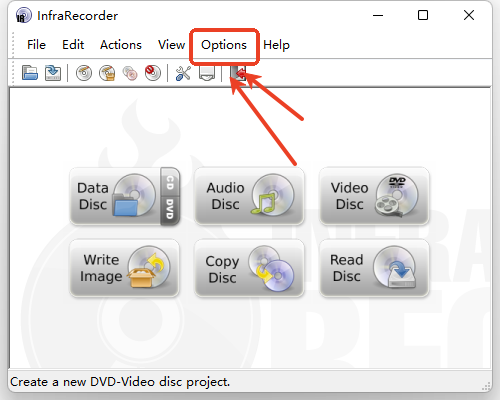Open the Help menu
The height and width of the screenshot is (400, 500).
[276, 45]
